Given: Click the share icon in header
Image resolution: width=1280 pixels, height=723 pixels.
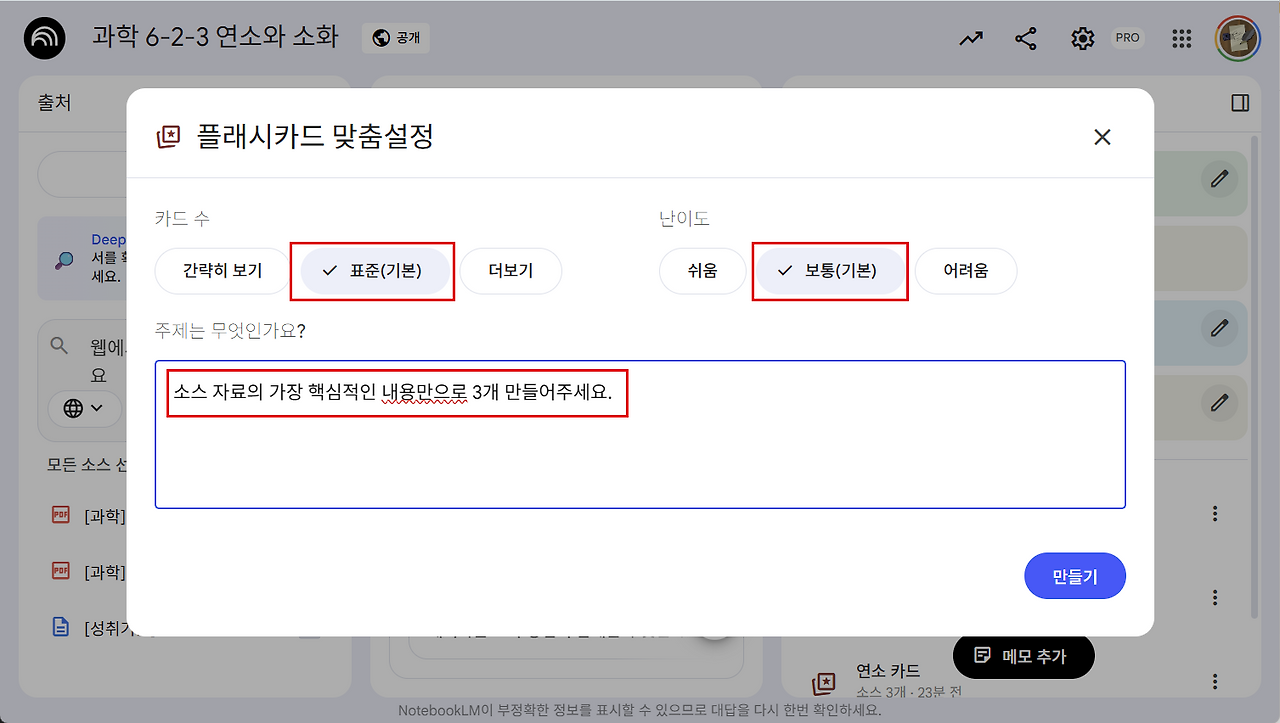Looking at the screenshot, I should point(1025,39).
